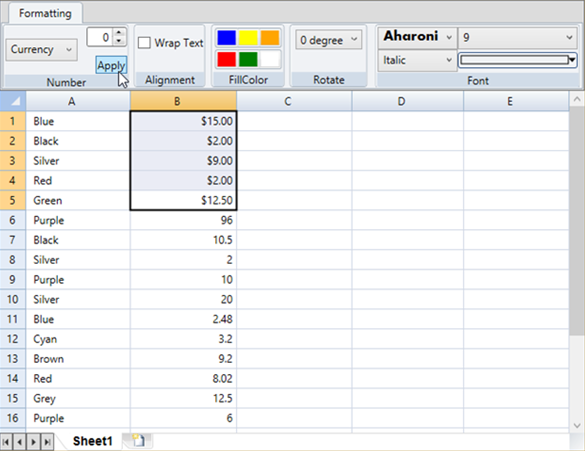The height and width of the screenshot is (451, 585).
Task: Click the new sheet tab icon
Action: coord(139,441)
